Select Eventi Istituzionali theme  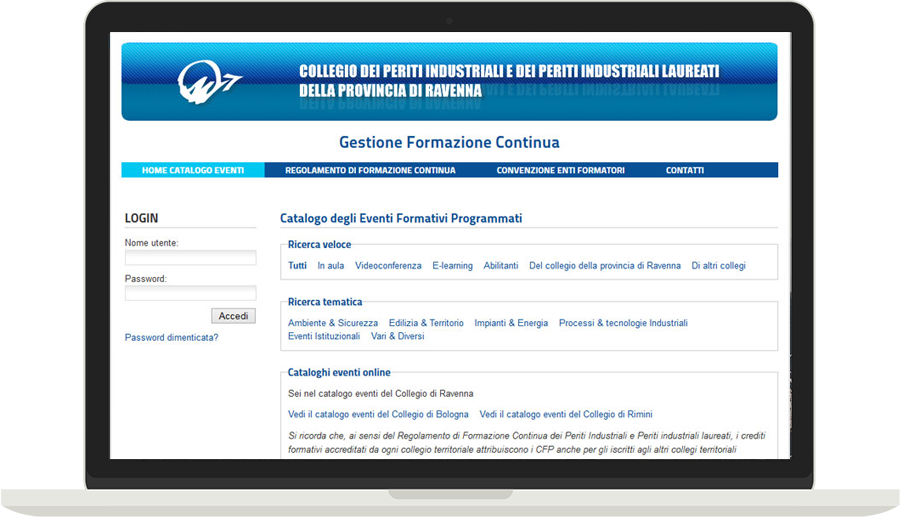[x=324, y=336]
